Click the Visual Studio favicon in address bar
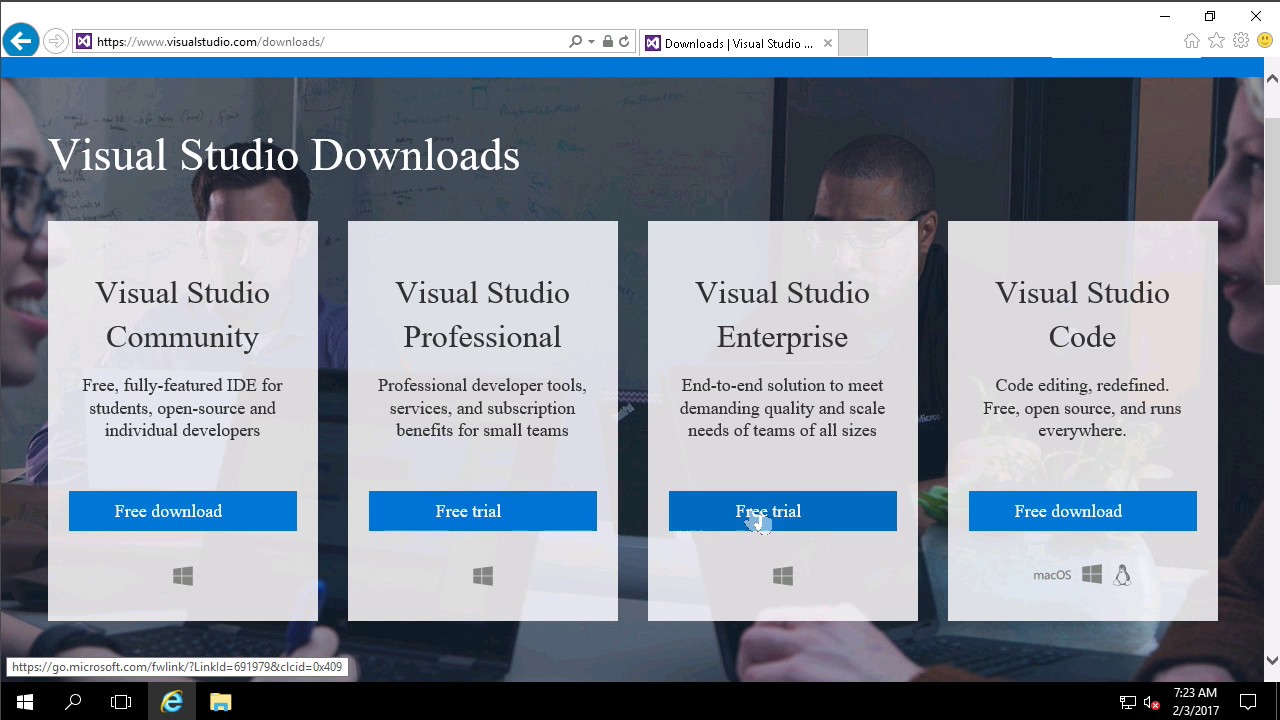 [x=84, y=42]
